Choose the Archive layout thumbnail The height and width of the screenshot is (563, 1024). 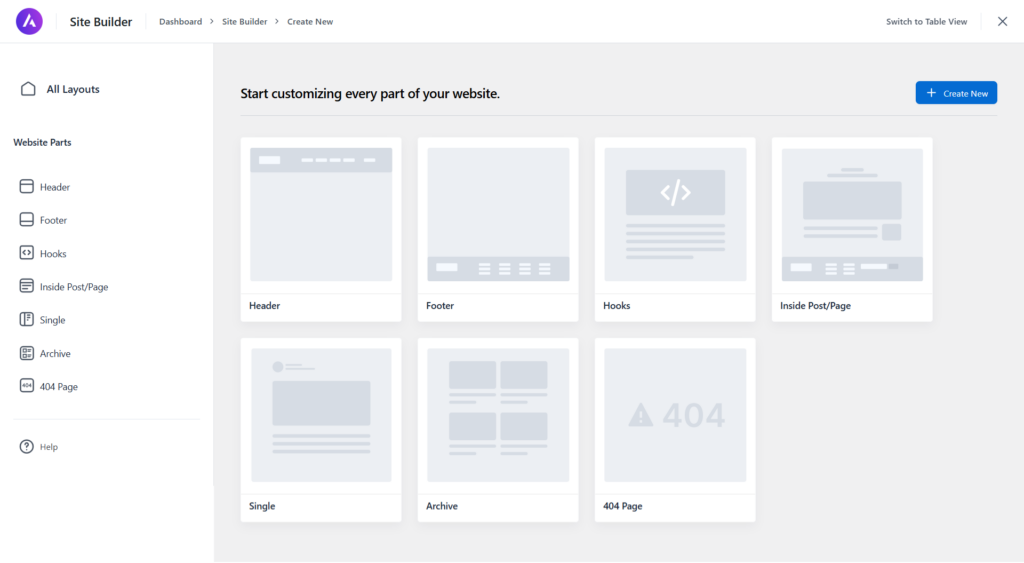pyautogui.click(x=498, y=415)
